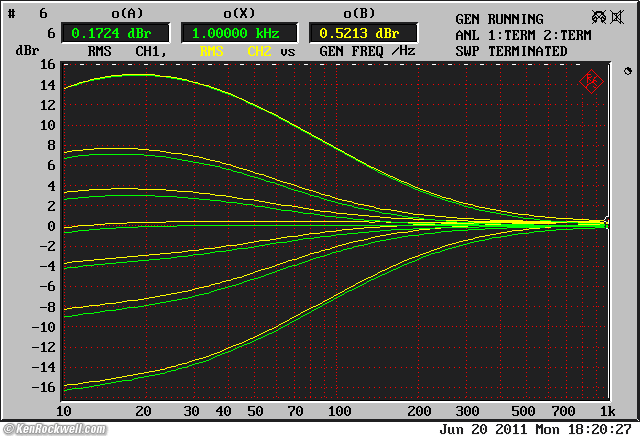Click the 0 label on the Y axis

coord(51,226)
